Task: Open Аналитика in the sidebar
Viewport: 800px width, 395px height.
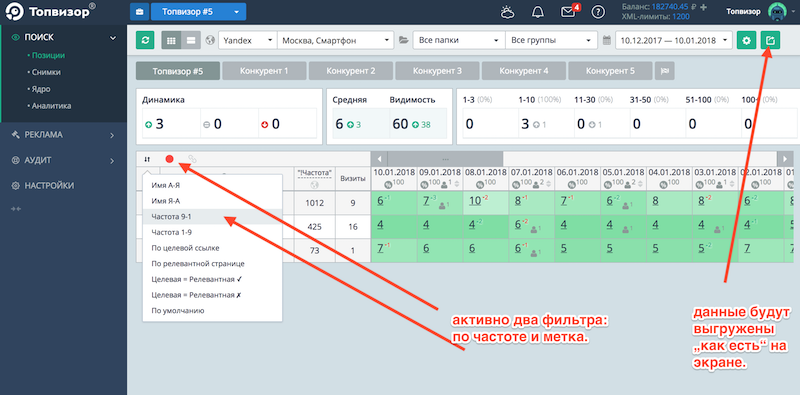Action: click(x=51, y=106)
